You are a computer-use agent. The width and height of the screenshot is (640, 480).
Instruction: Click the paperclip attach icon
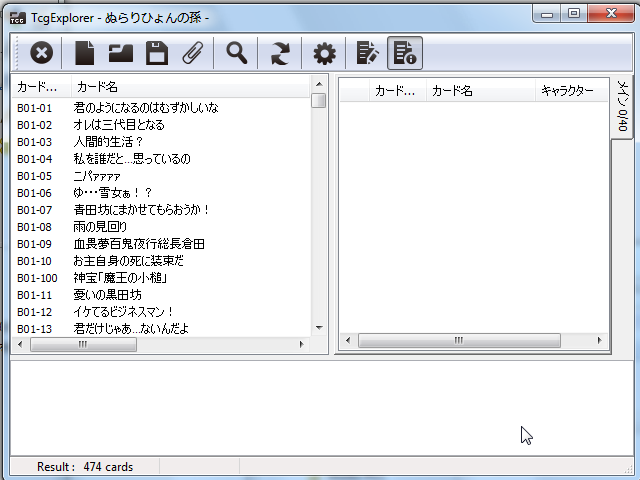[193, 53]
